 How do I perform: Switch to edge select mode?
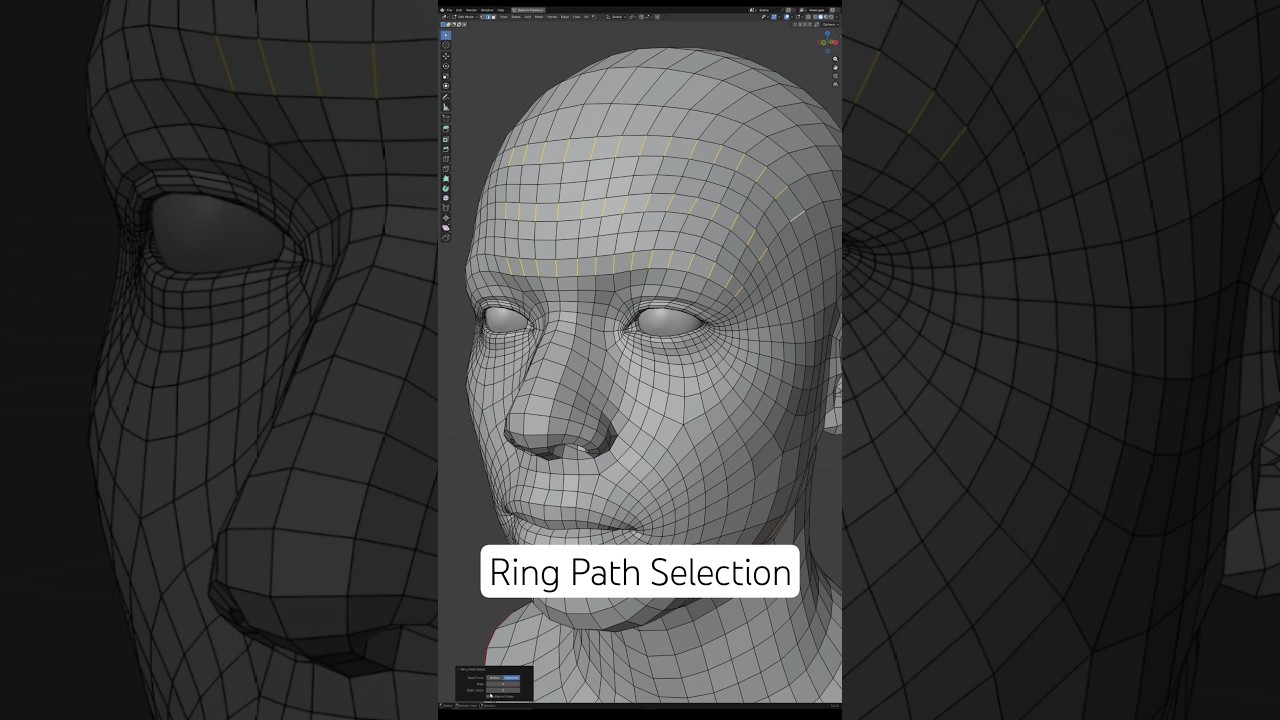coord(488,17)
